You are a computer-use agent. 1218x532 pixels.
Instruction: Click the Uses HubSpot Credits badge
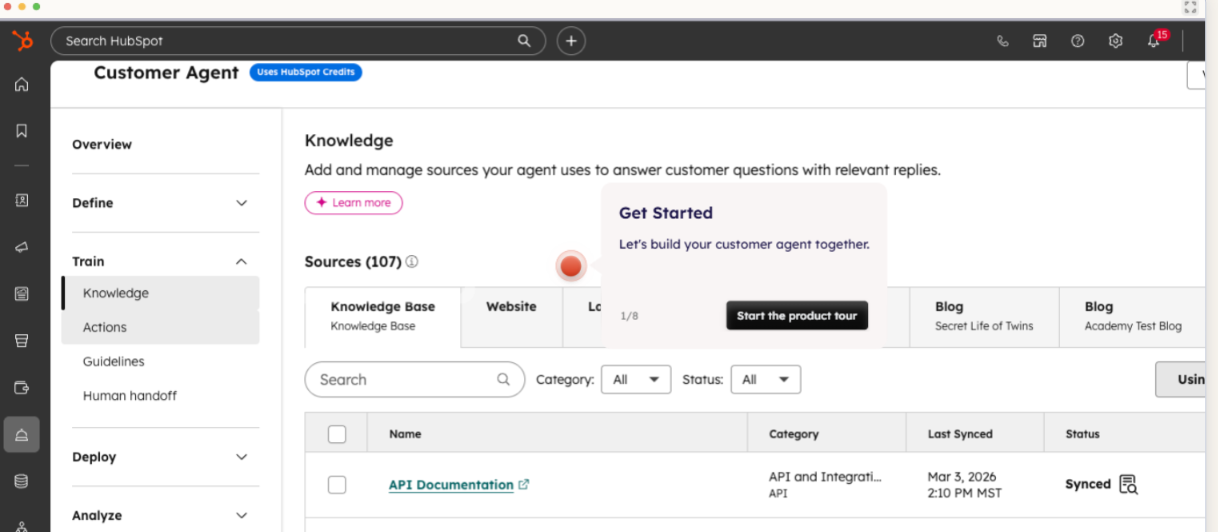306,73
